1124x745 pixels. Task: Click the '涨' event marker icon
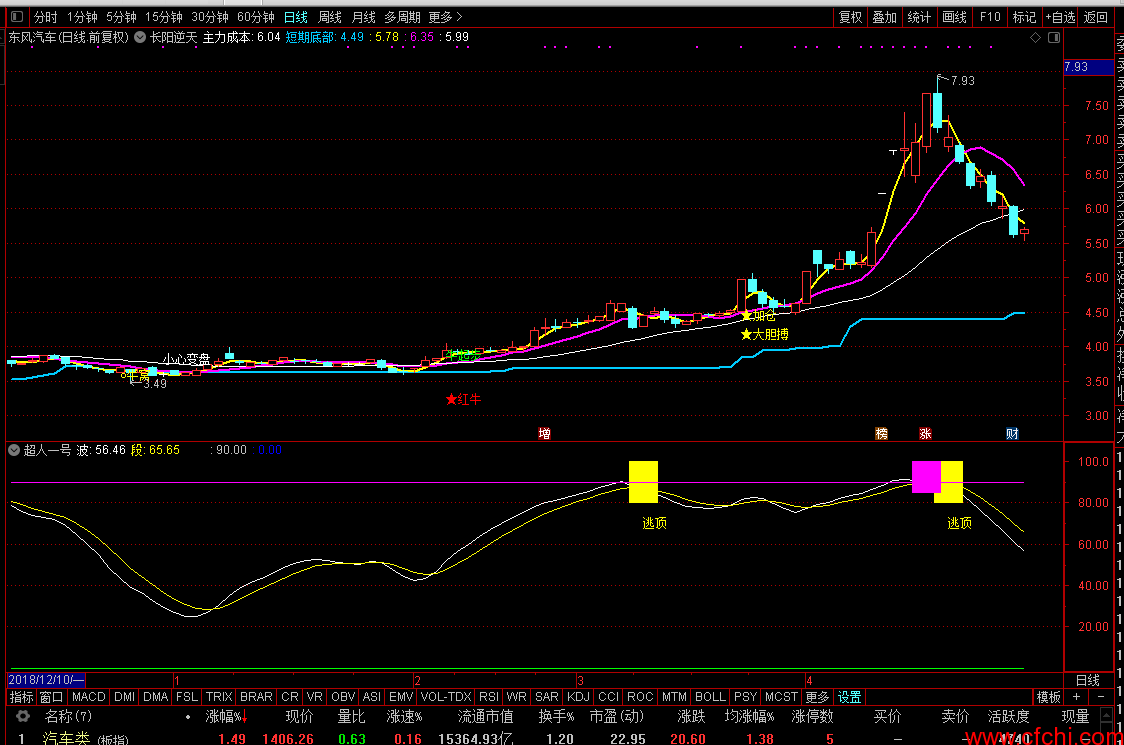click(x=925, y=434)
